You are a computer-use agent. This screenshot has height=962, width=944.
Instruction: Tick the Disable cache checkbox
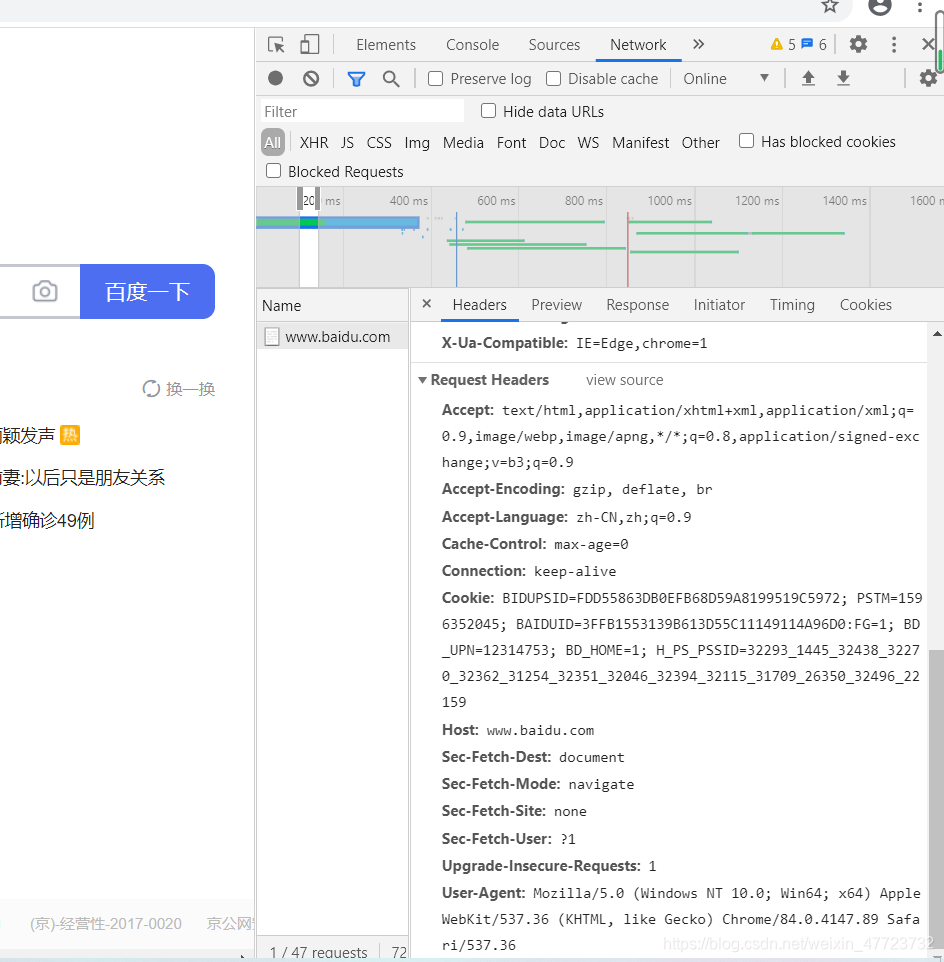pyautogui.click(x=553, y=79)
